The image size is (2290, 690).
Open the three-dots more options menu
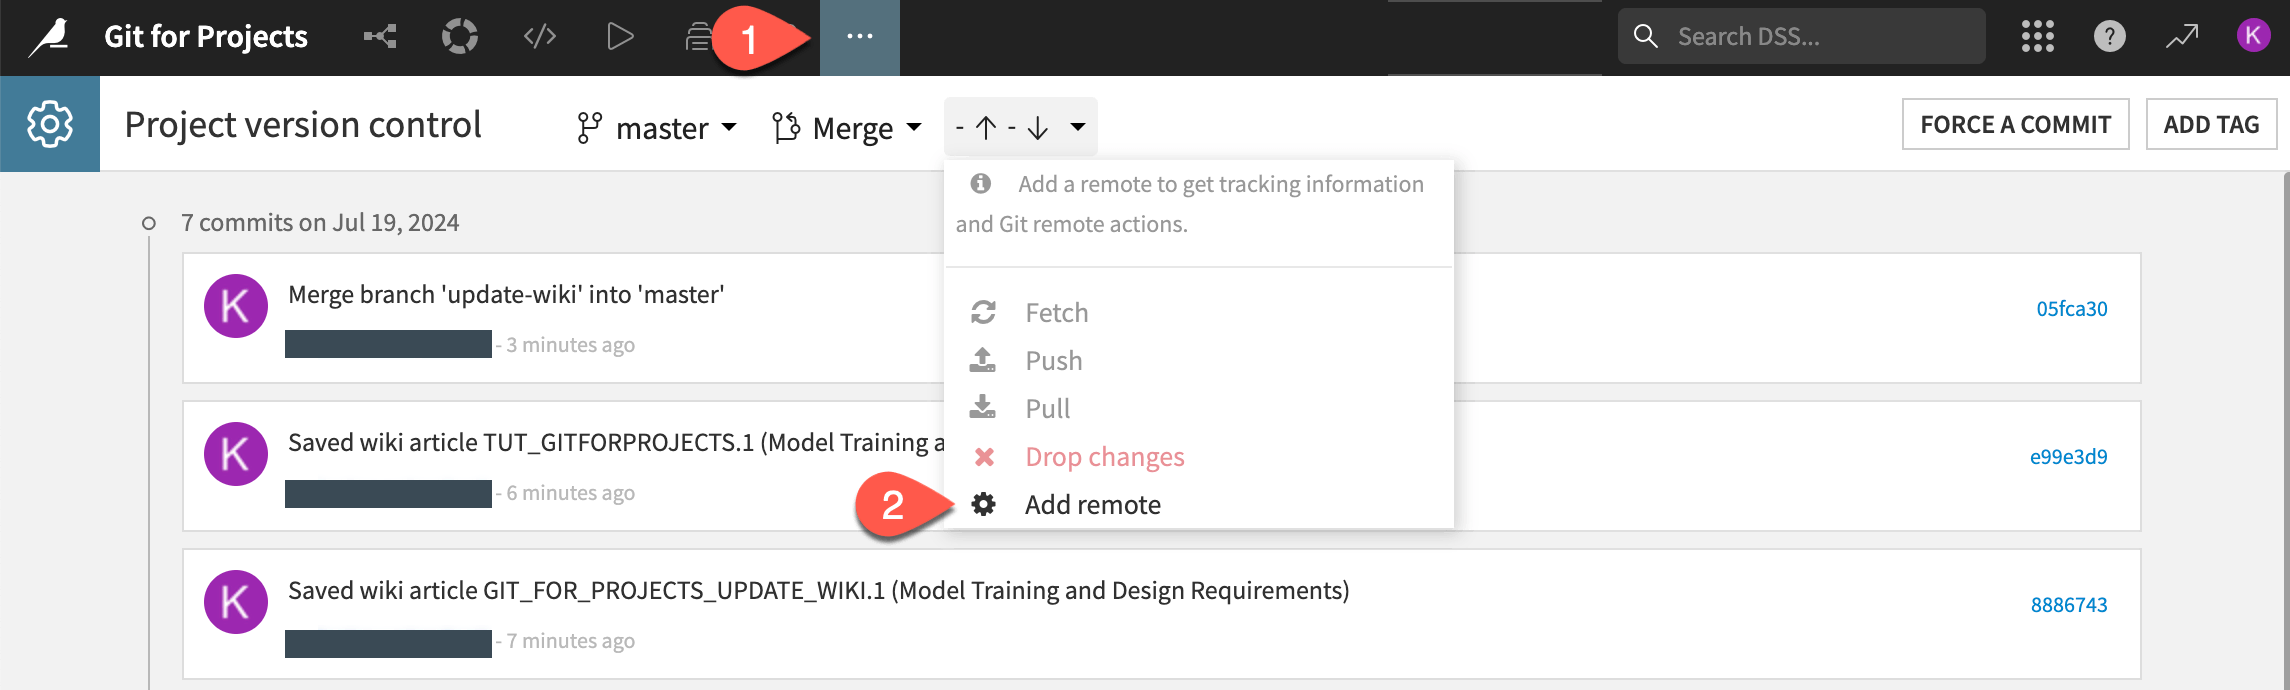coord(860,37)
